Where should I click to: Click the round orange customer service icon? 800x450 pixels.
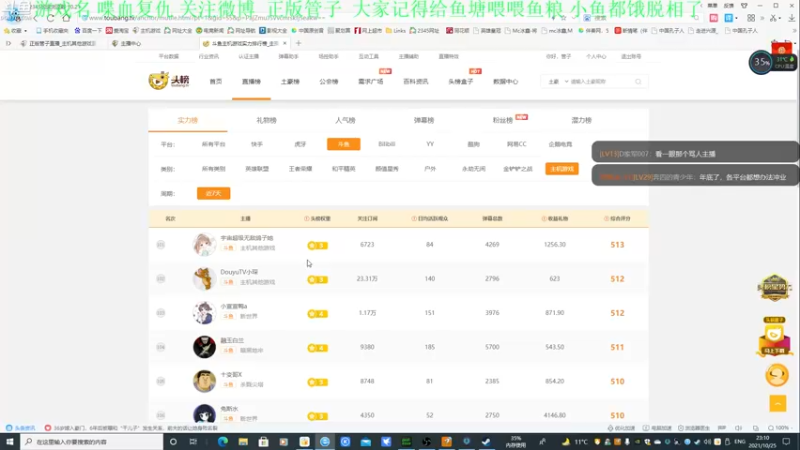[x=777, y=376]
